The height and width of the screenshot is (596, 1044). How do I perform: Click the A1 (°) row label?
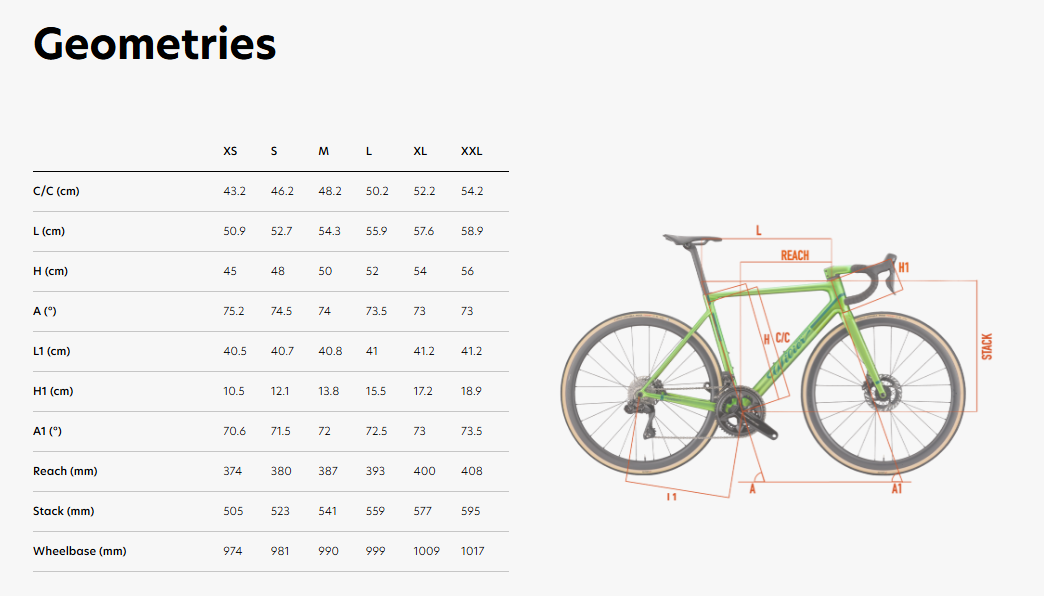48,431
